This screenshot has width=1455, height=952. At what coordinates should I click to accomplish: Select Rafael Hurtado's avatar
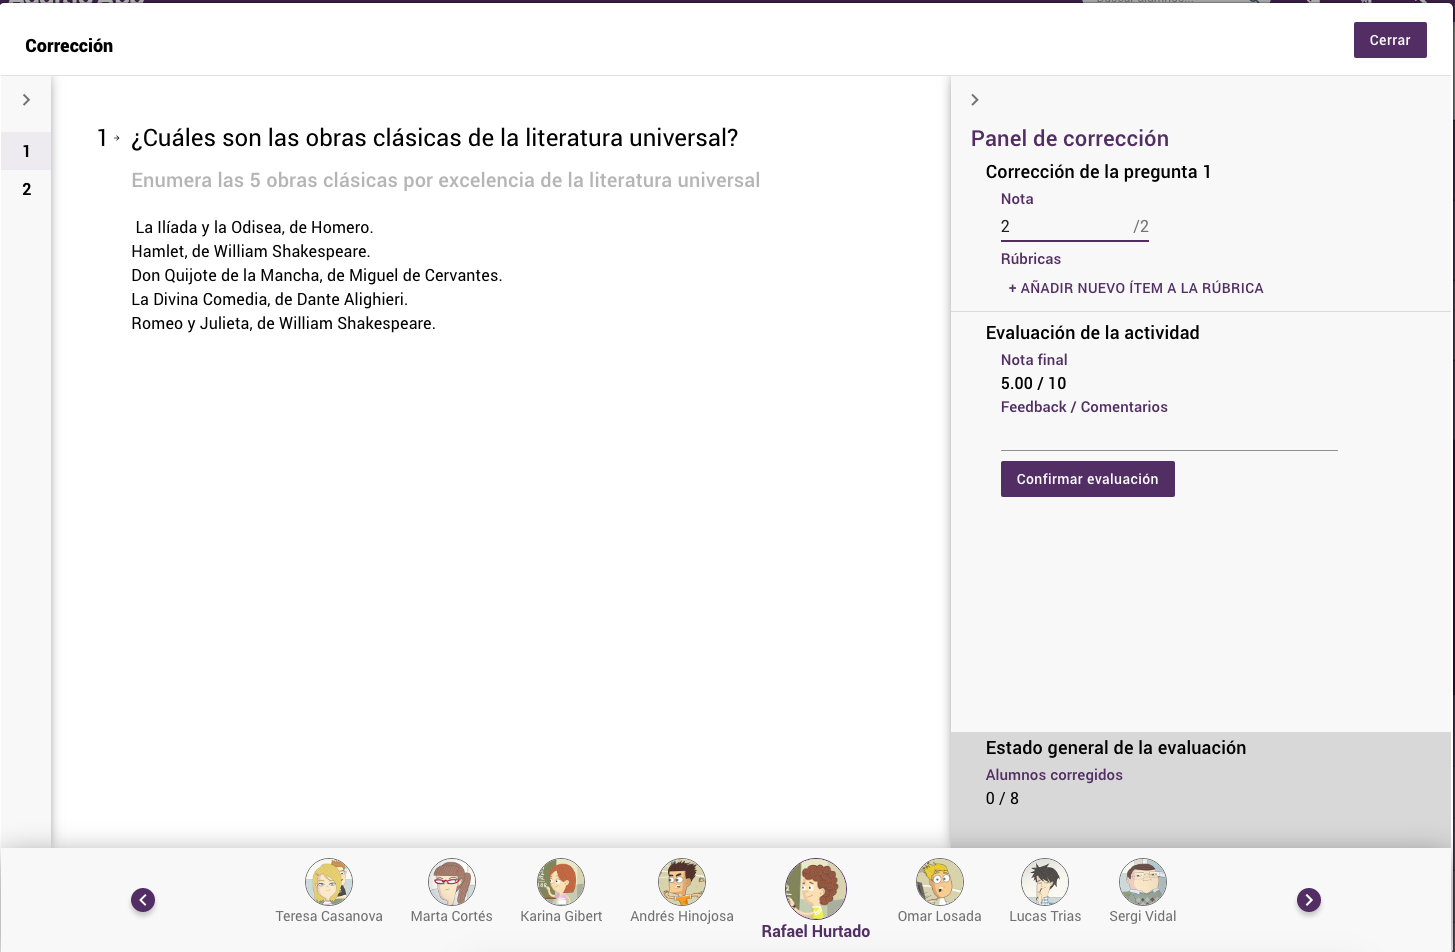pos(816,889)
